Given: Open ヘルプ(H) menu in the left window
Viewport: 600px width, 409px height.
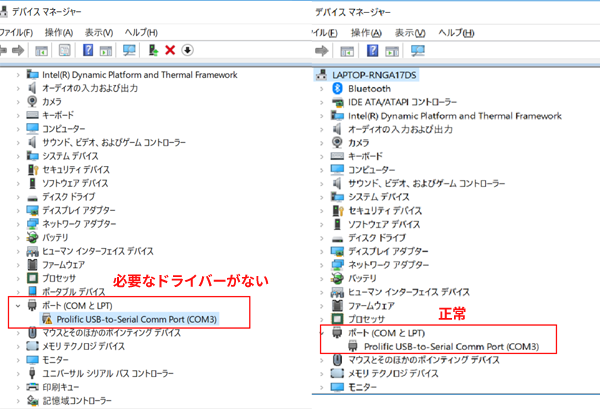Looking at the screenshot, I should [x=141, y=33].
